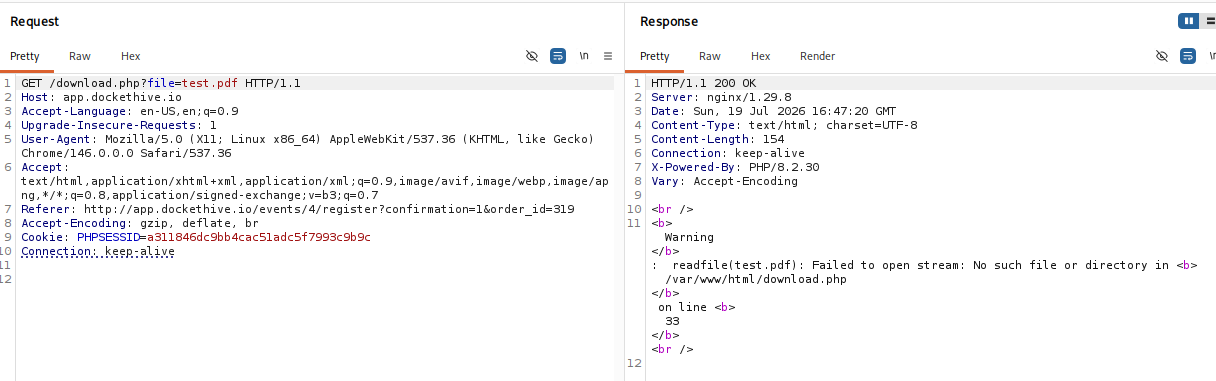Image resolution: width=1216 pixels, height=381 pixels.
Task: Click the readfile(test.pdf) error message line
Action: (x=924, y=265)
